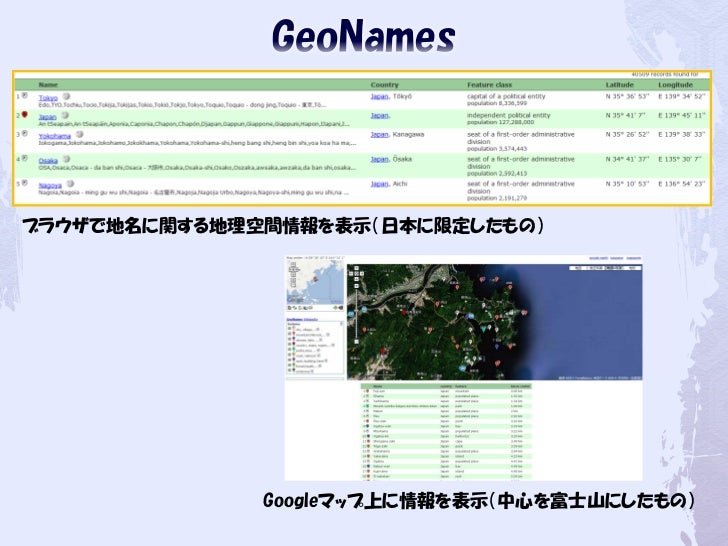Click the Japan country link in Osaka row
728x546 pixels.
click(379, 158)
